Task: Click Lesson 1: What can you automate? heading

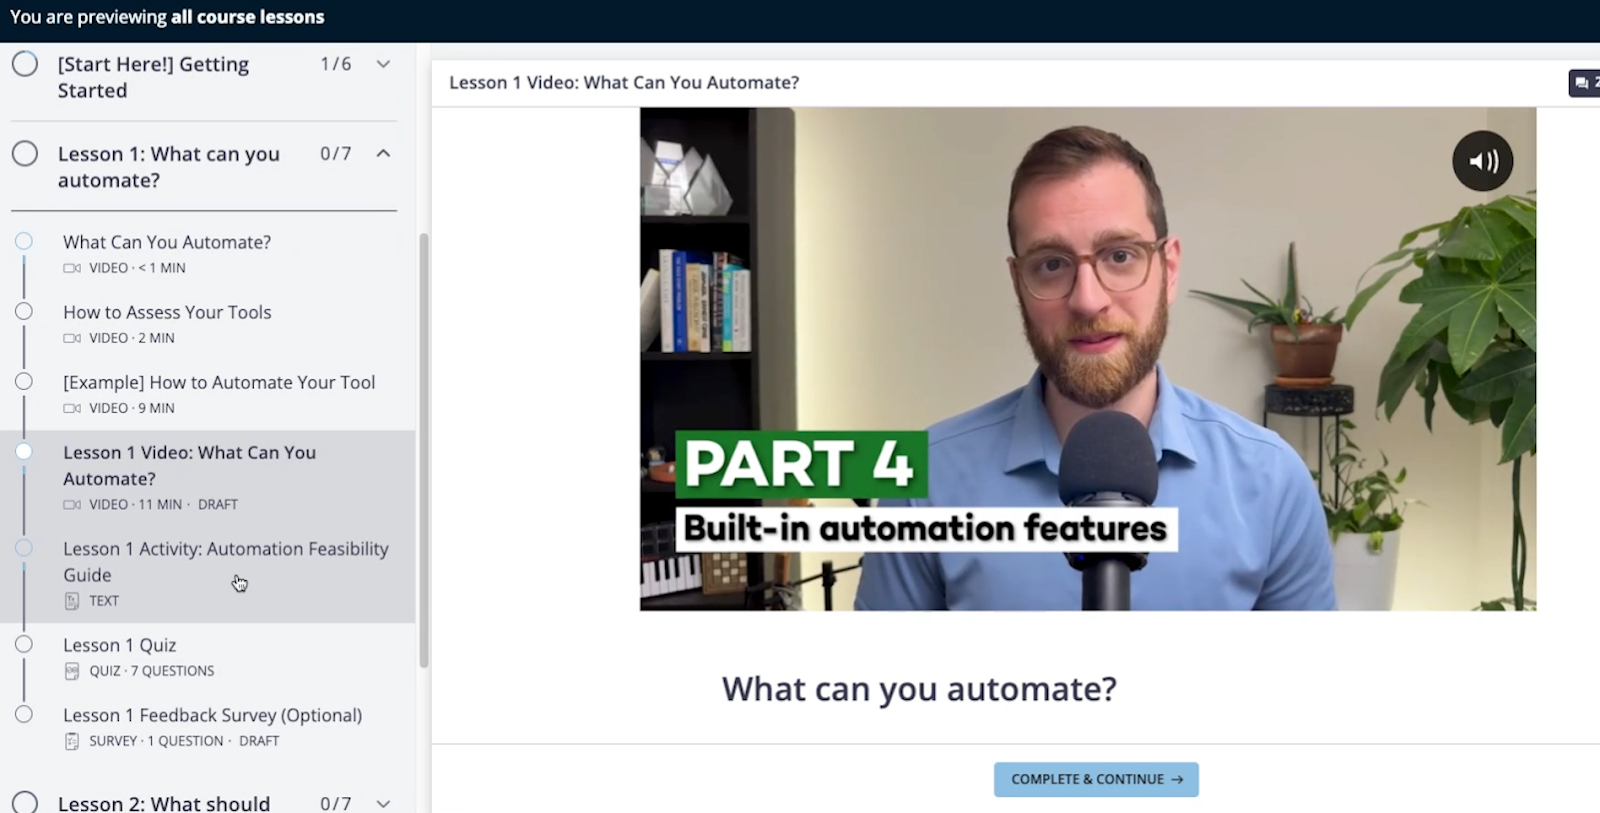Action: [x=168, y=167]
